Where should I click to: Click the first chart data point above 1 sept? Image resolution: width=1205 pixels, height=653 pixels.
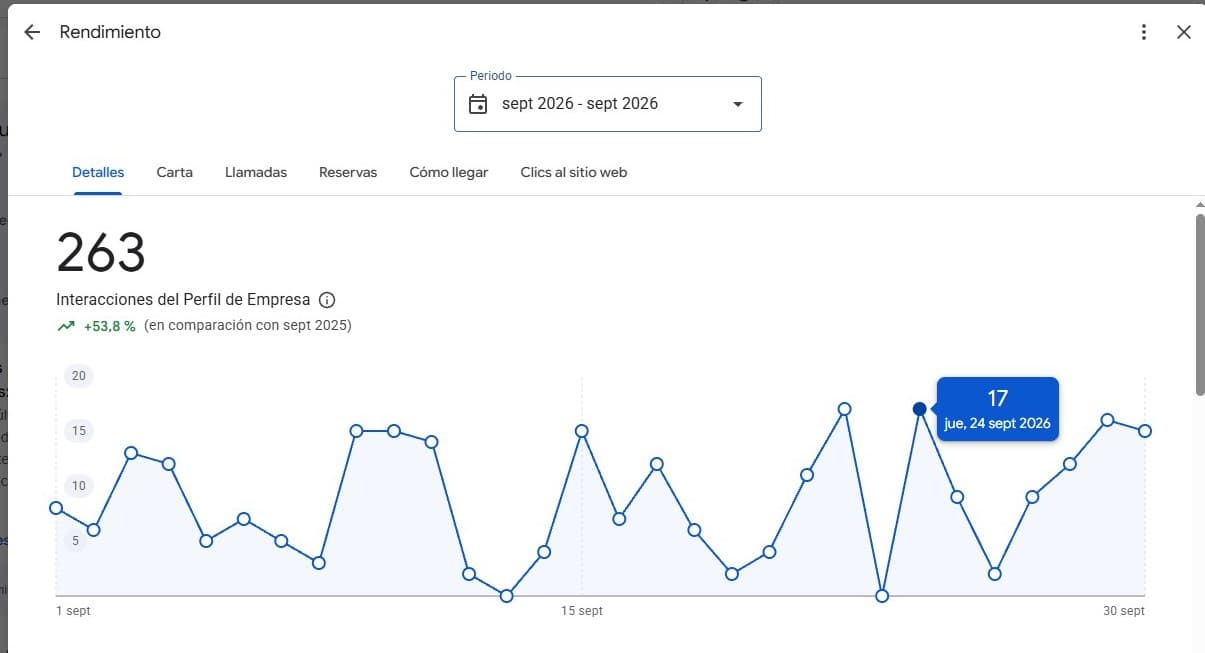tap(56, 508)
